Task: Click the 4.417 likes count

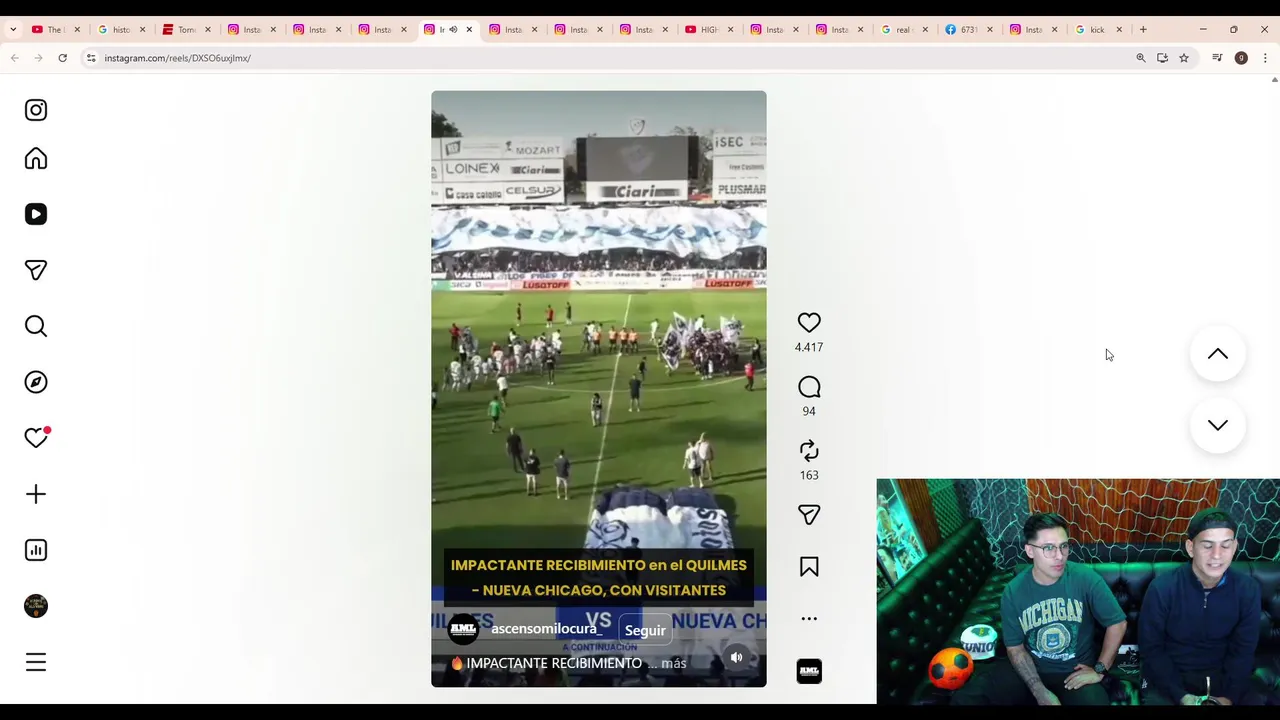Action: [809, 347]
